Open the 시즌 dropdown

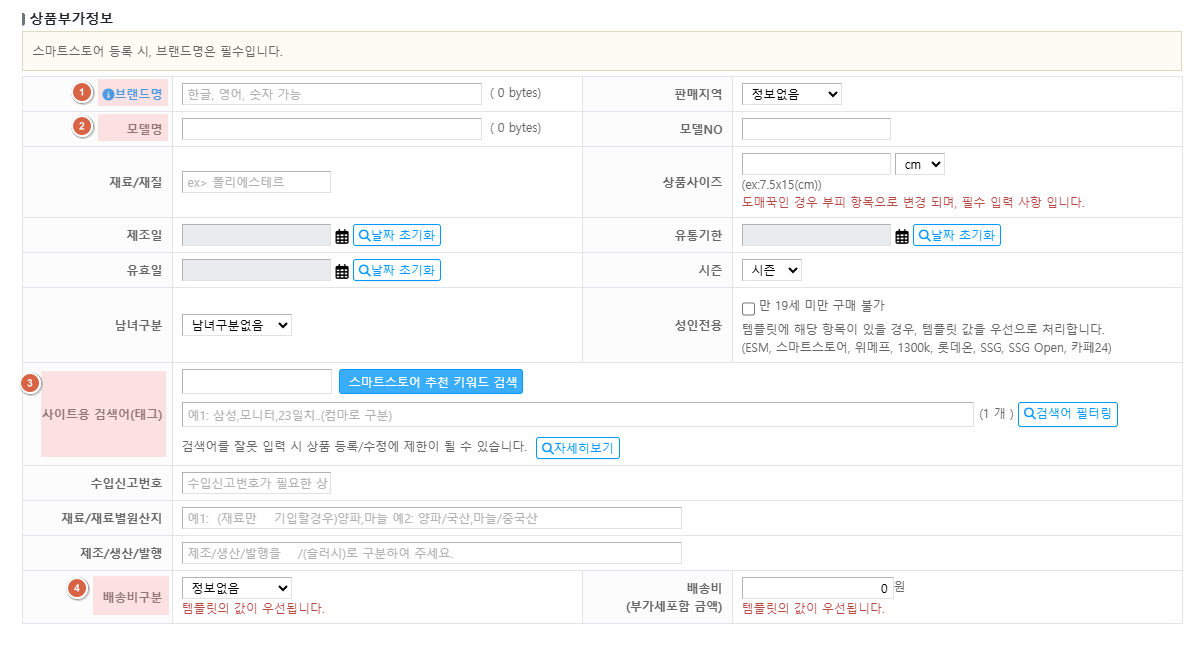pos(771,270)
